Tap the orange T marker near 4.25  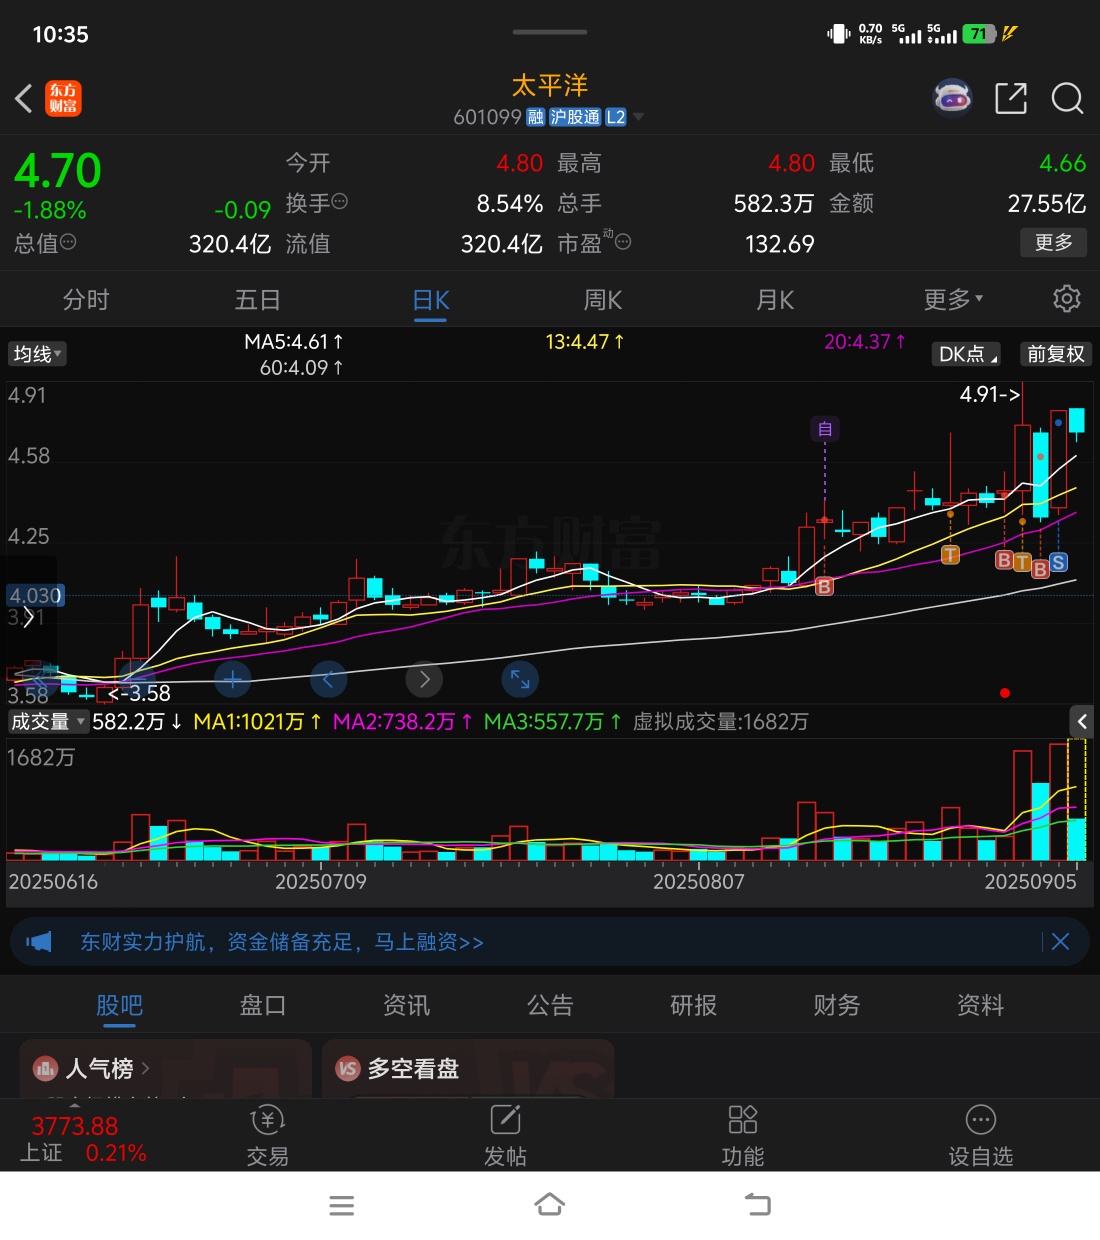[950, 554]
